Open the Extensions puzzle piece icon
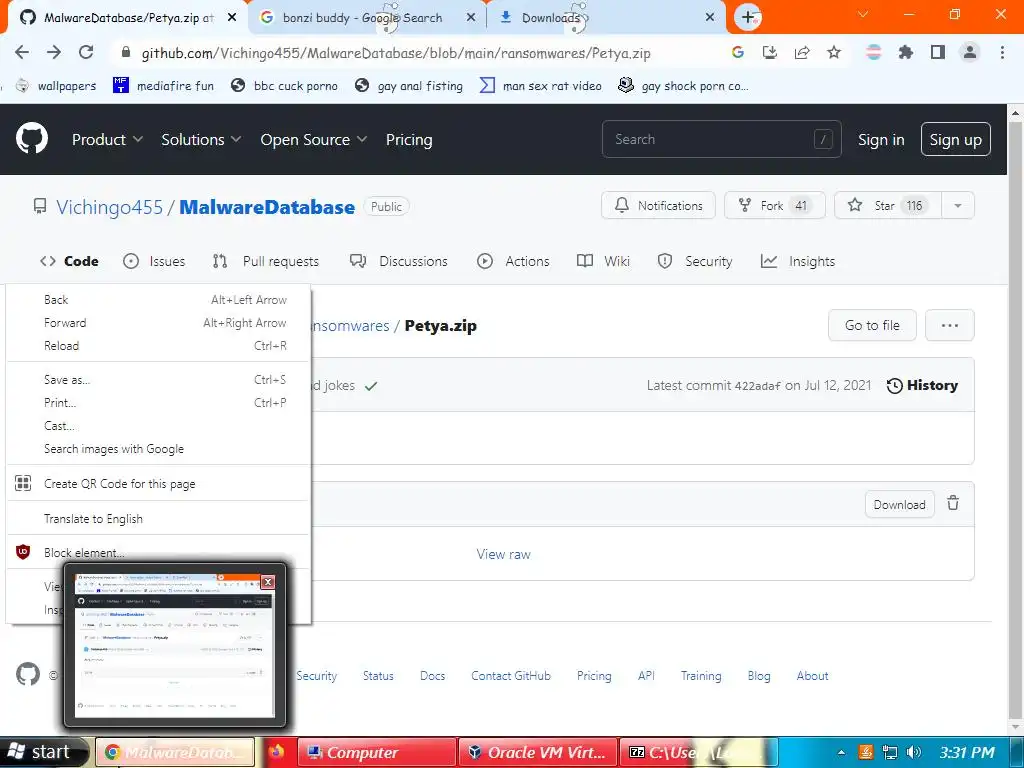The height and width of the screenshot is (768, 1024). (906, 52)
